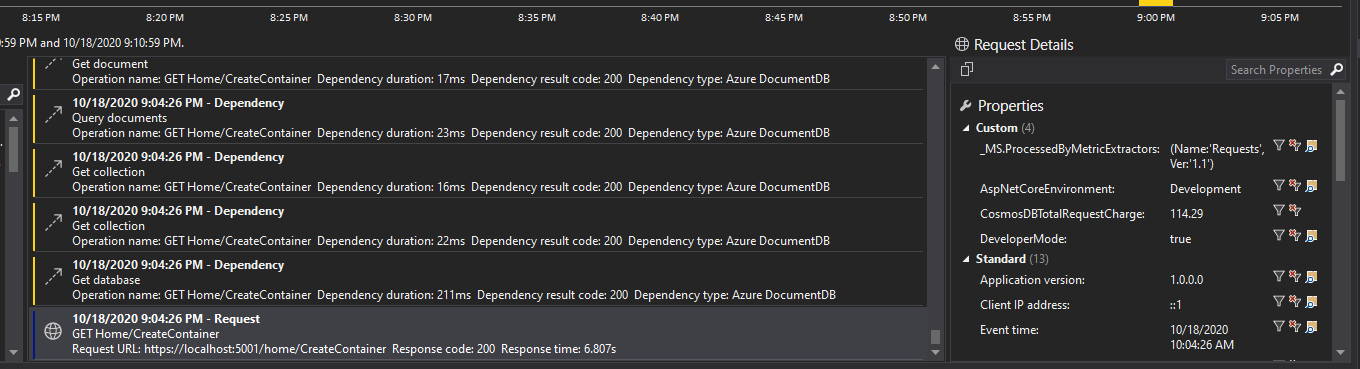Image resolution: width=1360 pixels, height=369 pixels.
Task: Select the Query documents dependency event
Action: tap(479, 118)
